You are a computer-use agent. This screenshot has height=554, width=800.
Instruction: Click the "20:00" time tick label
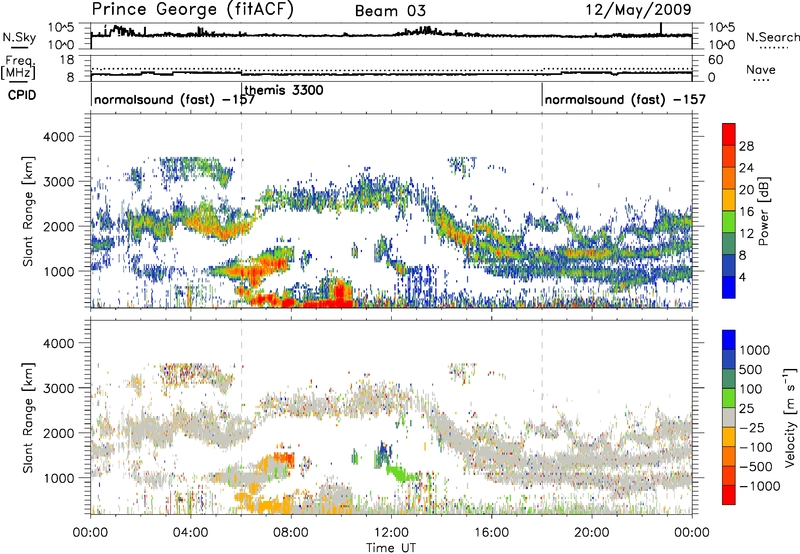coord(591,533)
